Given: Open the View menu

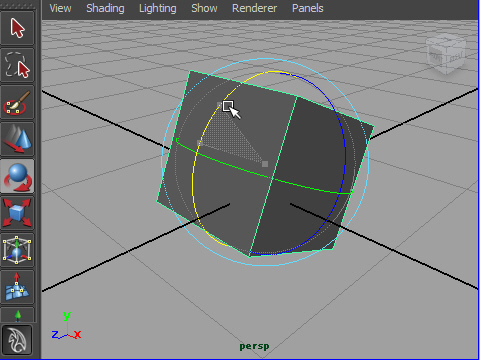Looking at the screenshot, I should point(60,8).
